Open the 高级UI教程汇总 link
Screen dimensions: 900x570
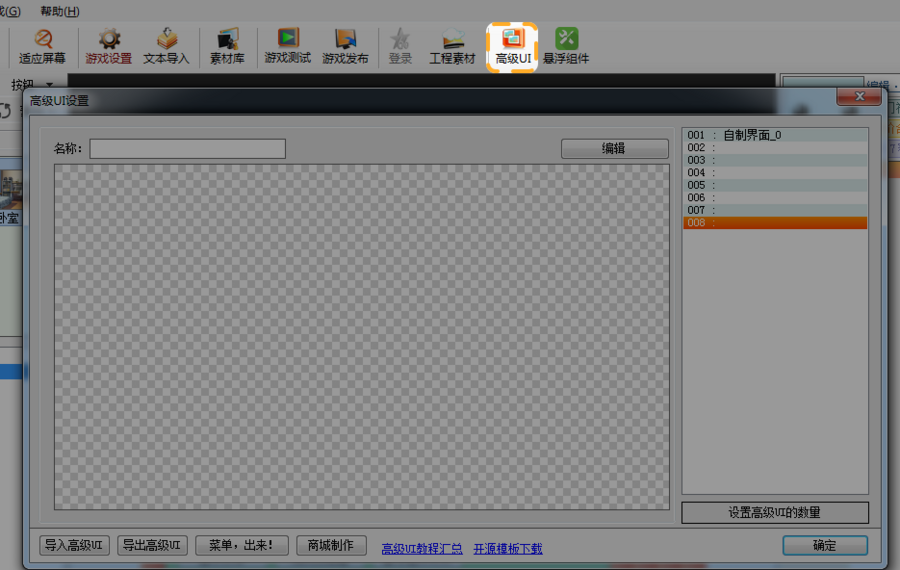[421, 548]
